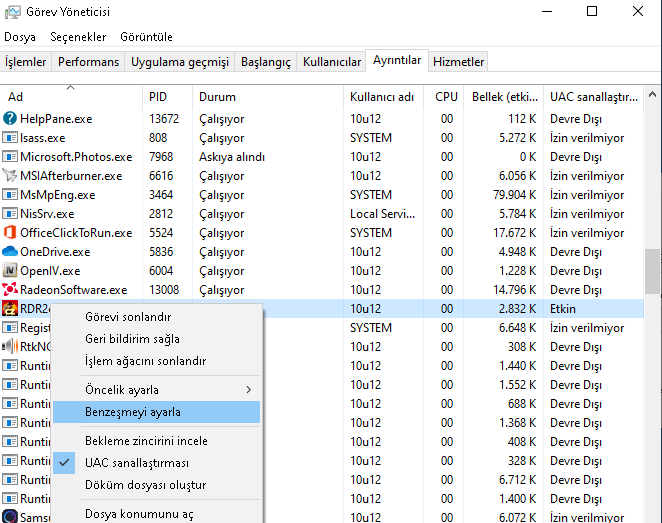This screenshot has height=523, width=662.
Task: Select the HelpPane.exe process name
Action: click(56, 119)
